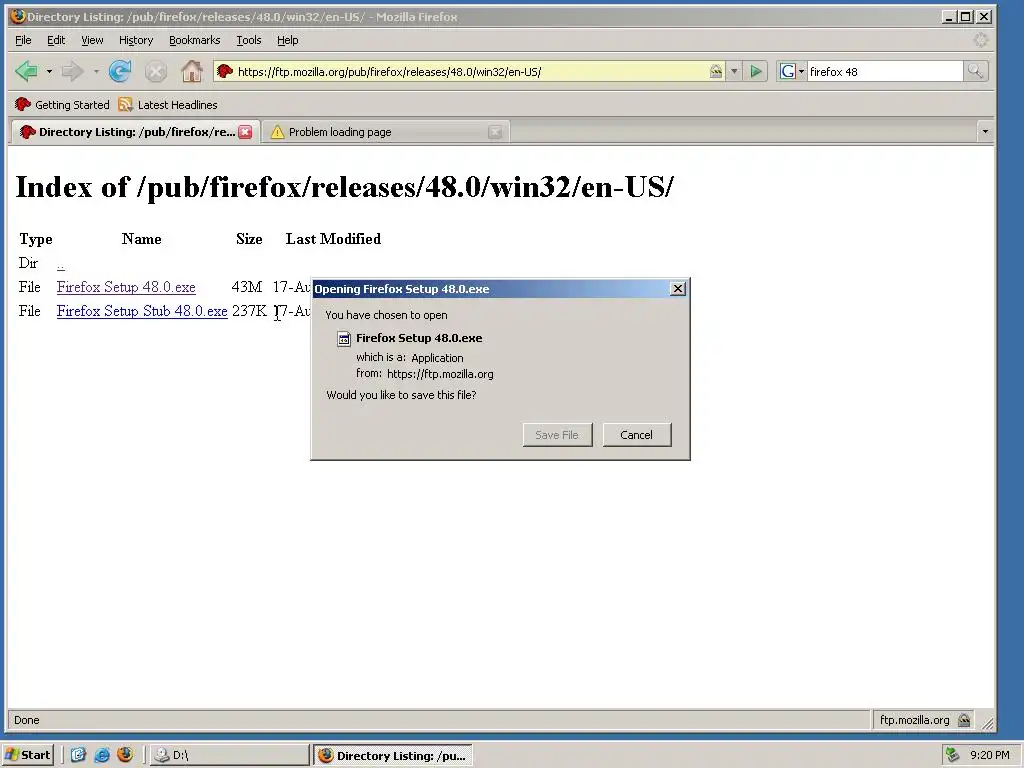Click the 237K size cell
The image size is (1024, 768).
coord(249,311)
